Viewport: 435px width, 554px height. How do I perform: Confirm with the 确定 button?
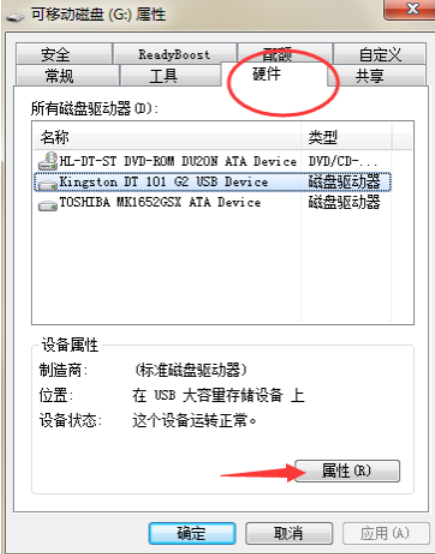pyautogui.click(x=192, y=533)
